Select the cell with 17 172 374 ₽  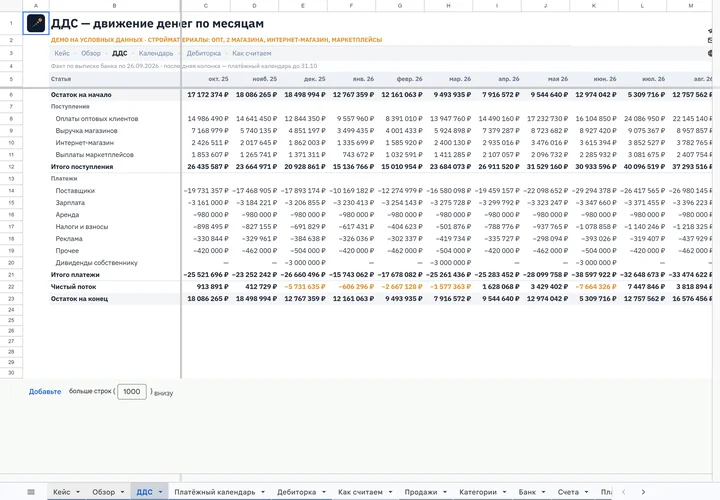coord(206,95)
